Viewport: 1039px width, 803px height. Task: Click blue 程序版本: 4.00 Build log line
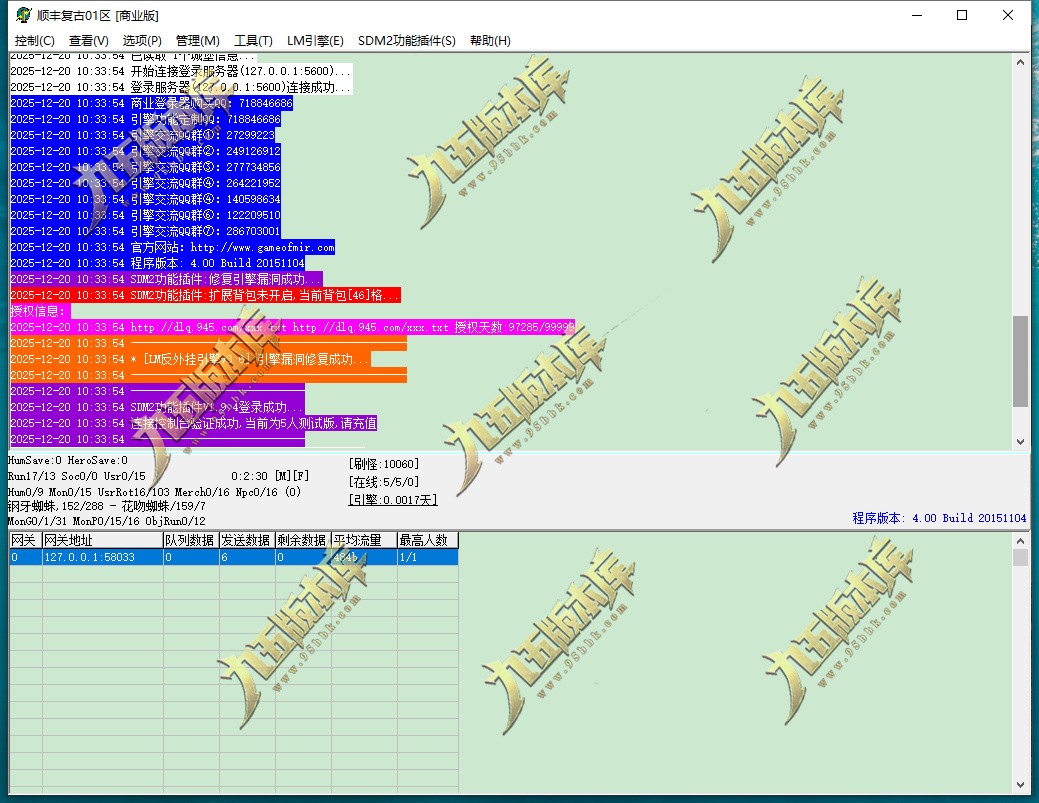pyautogui.click(x=157, y=263)
